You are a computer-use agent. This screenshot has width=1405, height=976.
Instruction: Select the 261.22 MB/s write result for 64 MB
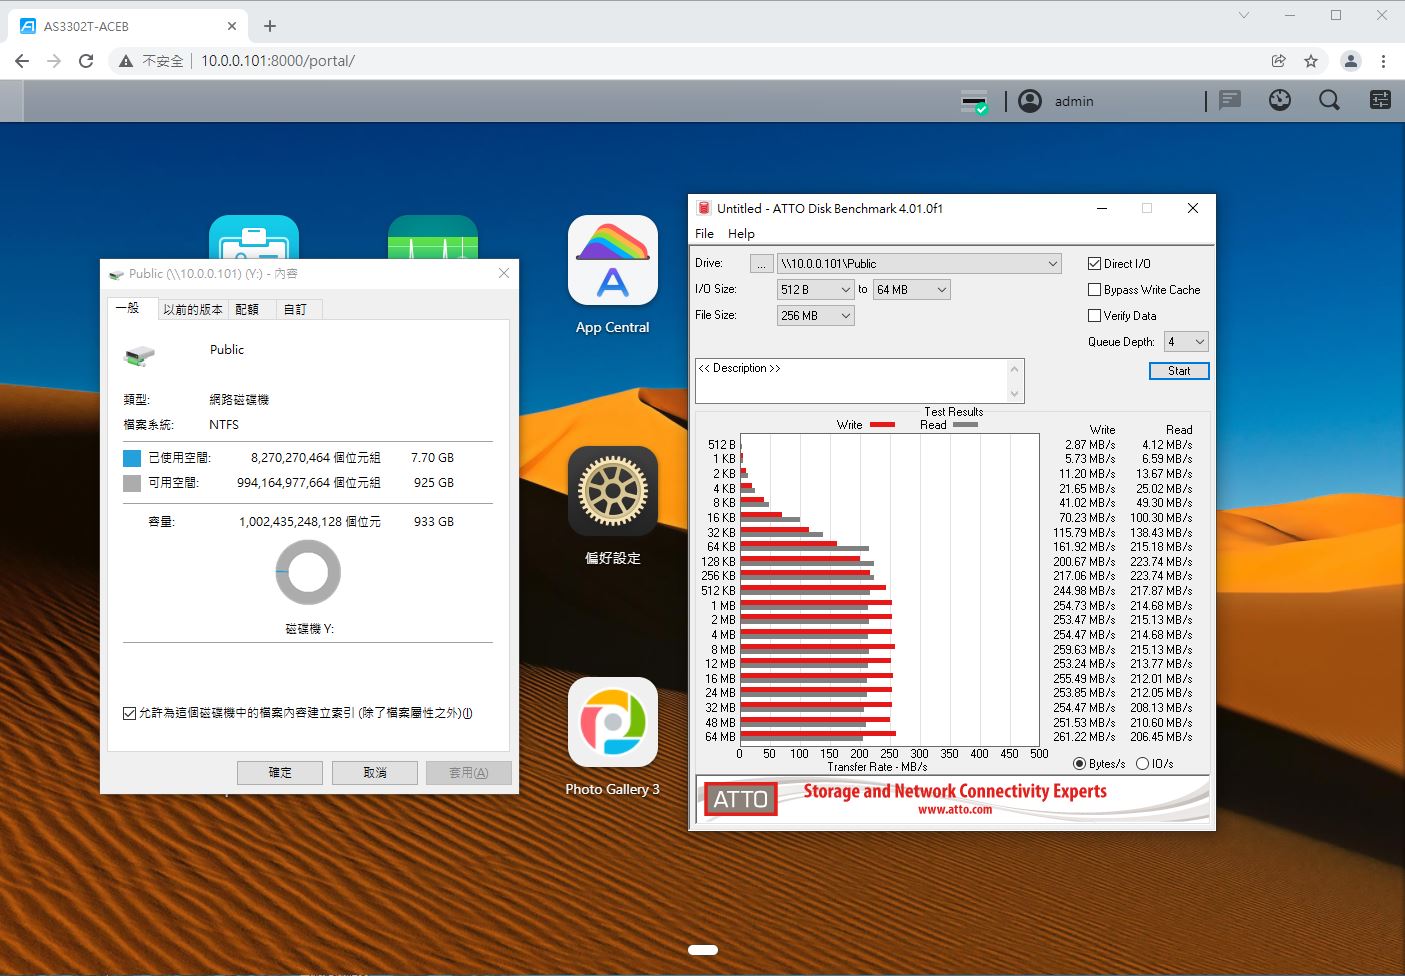1084,737
